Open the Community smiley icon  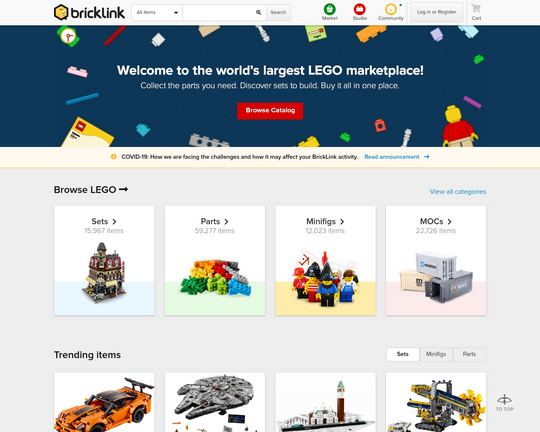tap(391, 9)
